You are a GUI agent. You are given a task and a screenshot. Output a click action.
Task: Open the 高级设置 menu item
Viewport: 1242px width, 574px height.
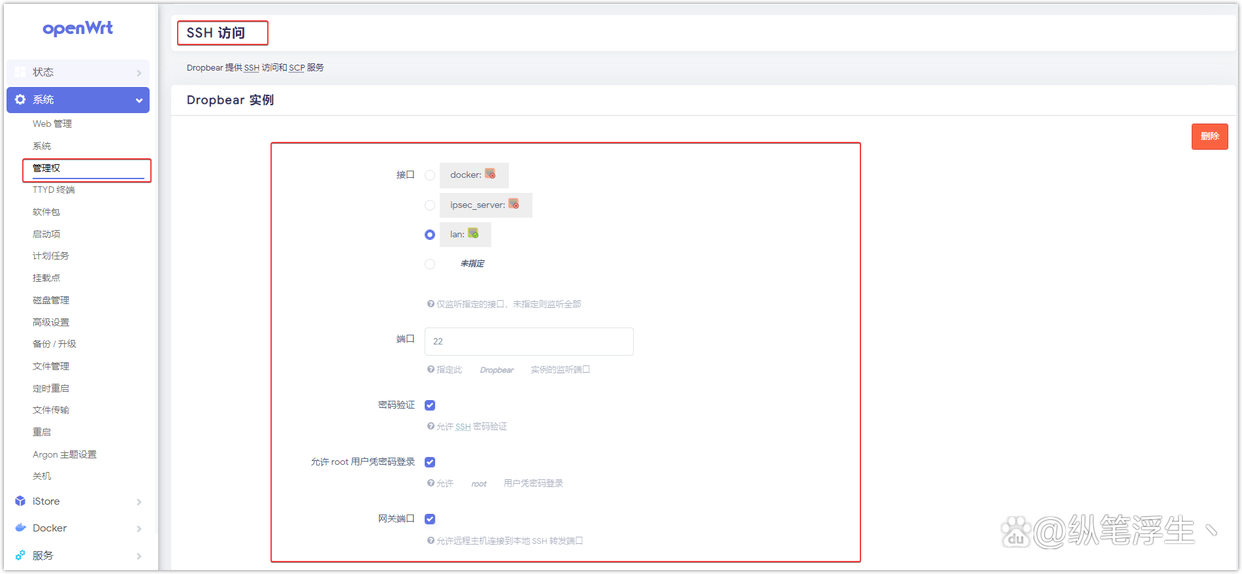pos(51,322)
